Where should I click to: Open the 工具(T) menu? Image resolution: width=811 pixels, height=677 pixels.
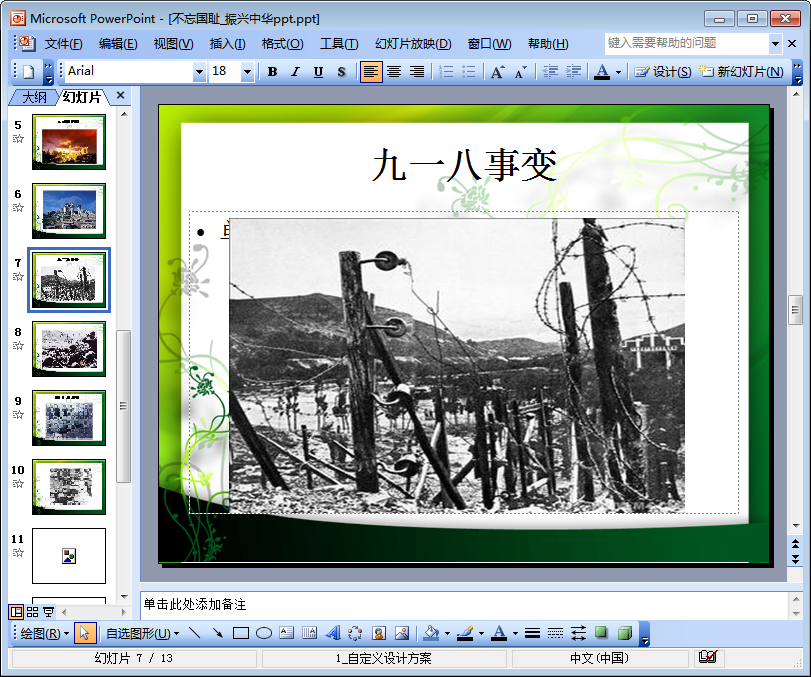coord(339,44)
